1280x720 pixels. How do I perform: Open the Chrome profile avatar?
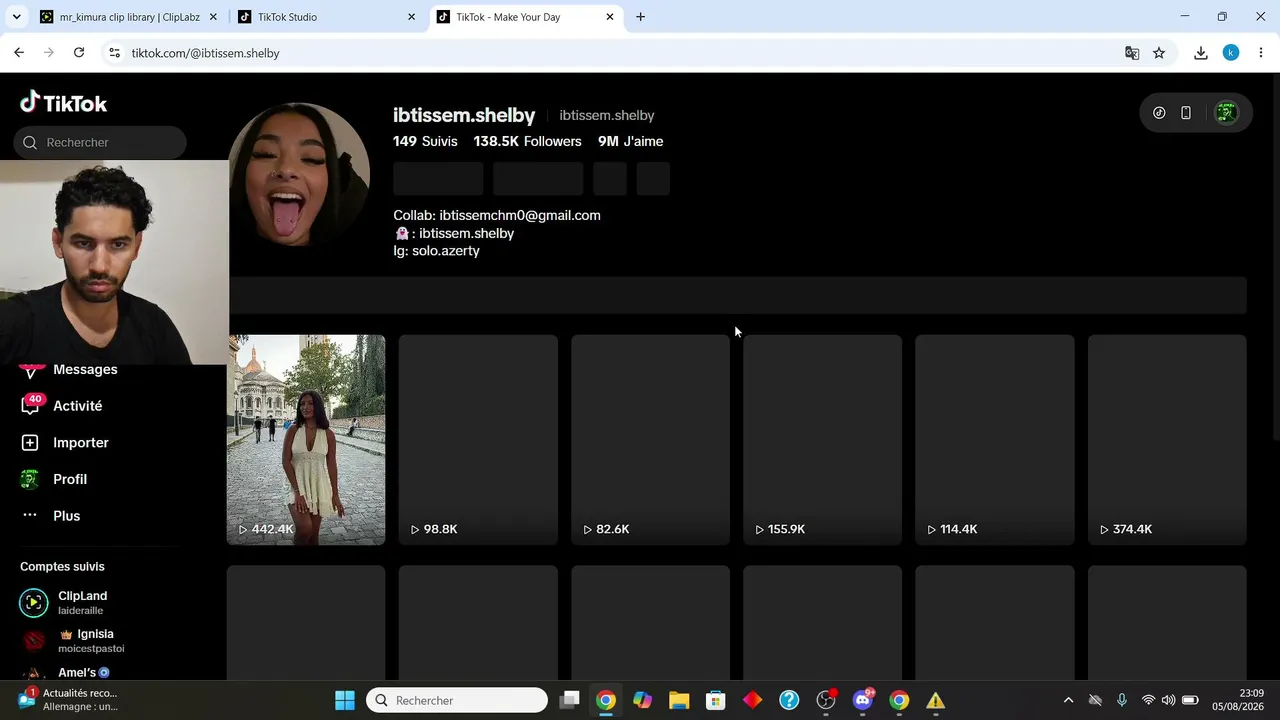(x=1231, y=53)
